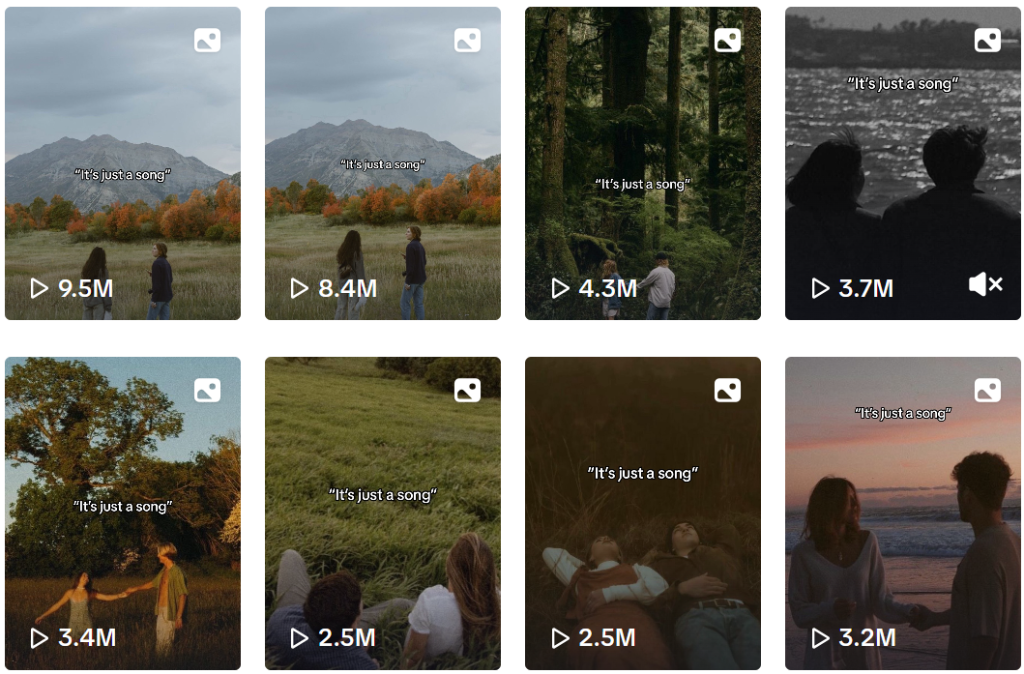The height and width of the screenshot is (674, 1024).
Task: Click the photo icon on the 9.5M views post
Action: pos(207,40)
